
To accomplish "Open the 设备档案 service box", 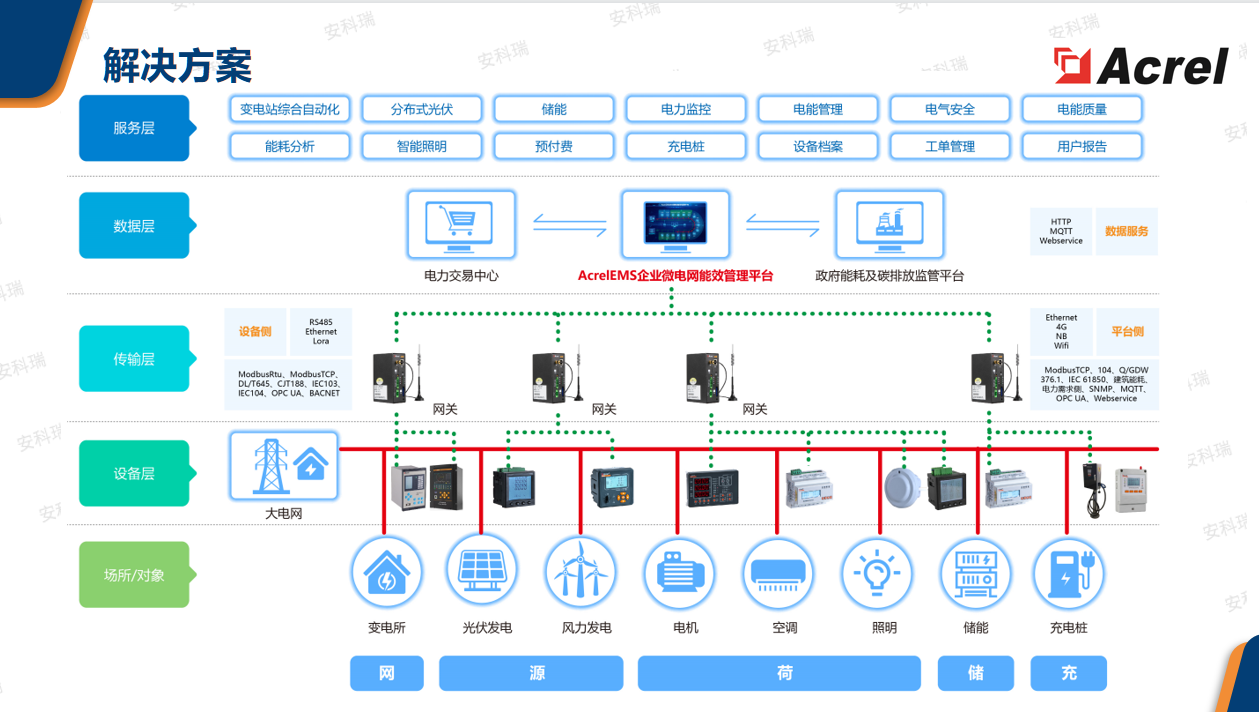I will (x=818, y=146).
